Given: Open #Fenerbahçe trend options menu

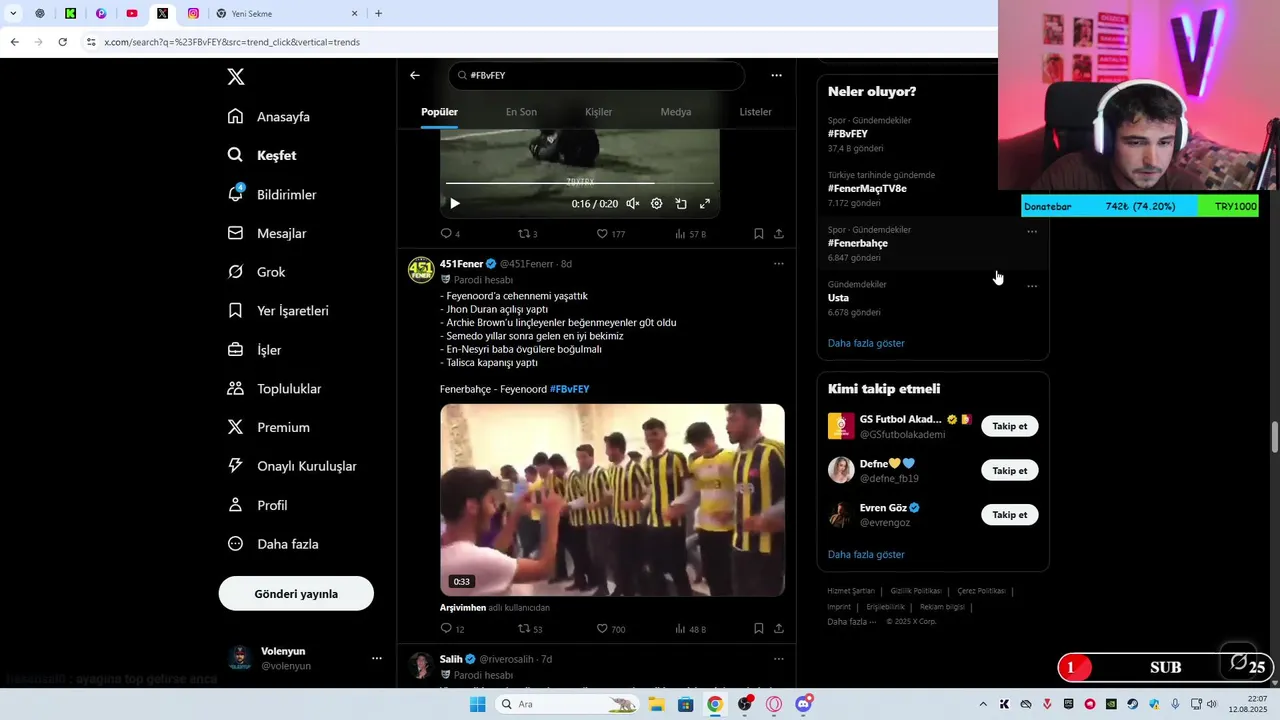Looking at the screenshot, I should click(1032, 232).
